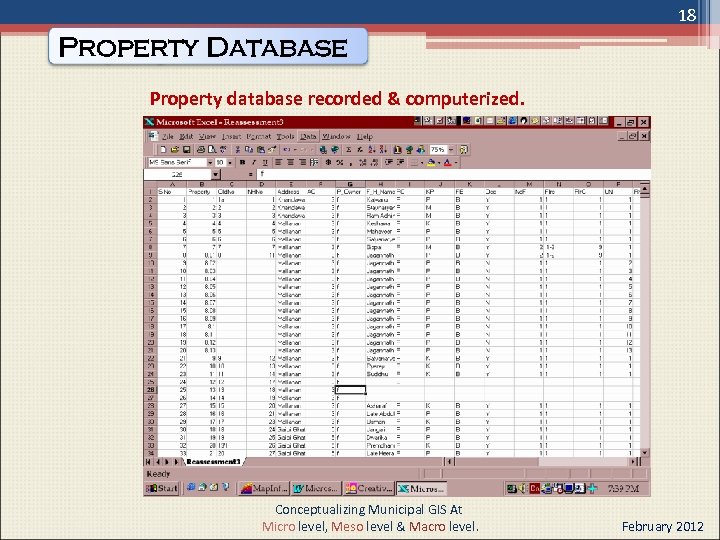Select the Format Painter brush
Viewport: 720px width, 540px height.
coord(272,150)
